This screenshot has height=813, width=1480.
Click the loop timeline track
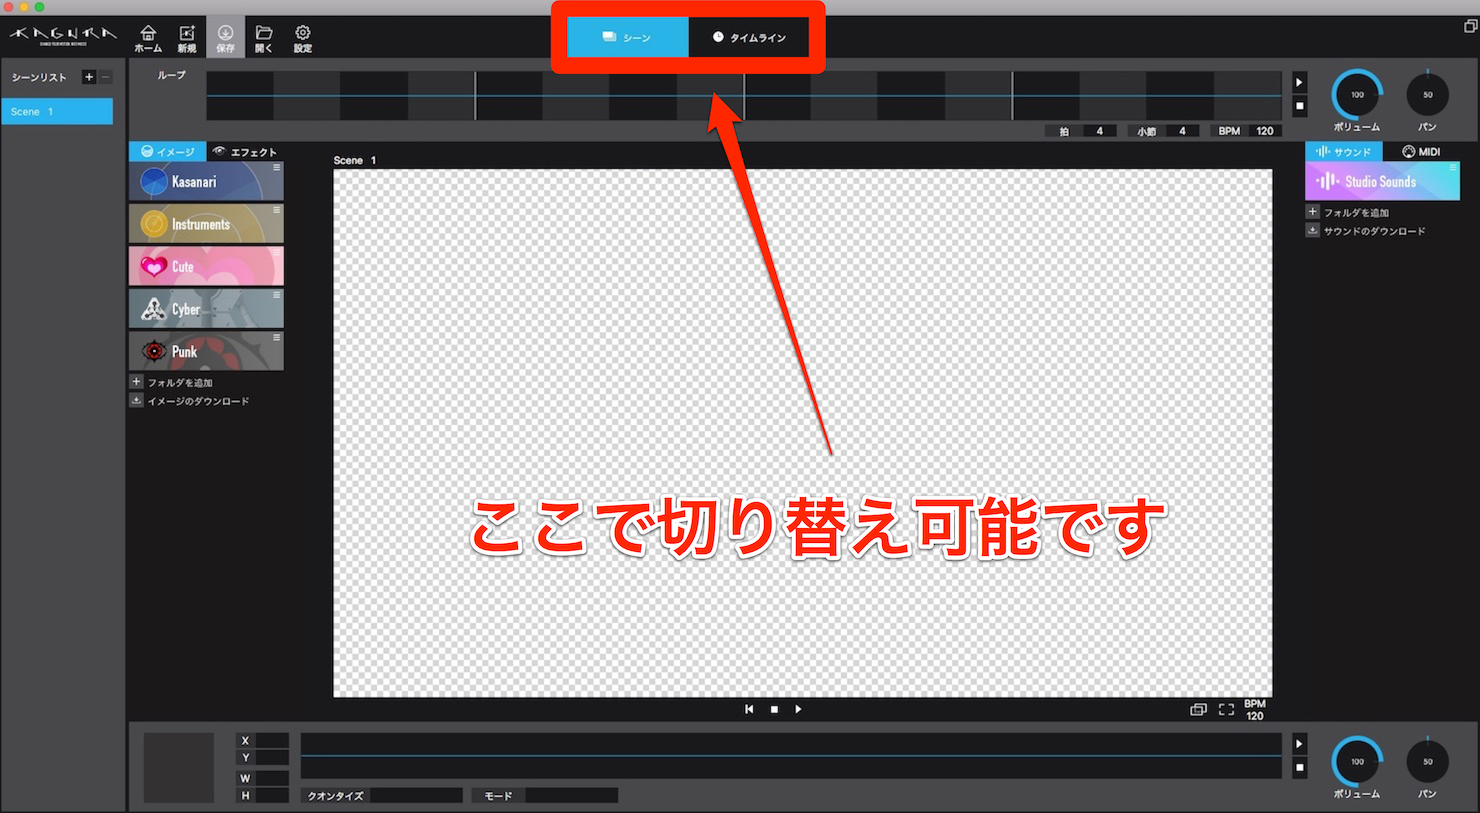pyautogui.click(x=743, y=96)
